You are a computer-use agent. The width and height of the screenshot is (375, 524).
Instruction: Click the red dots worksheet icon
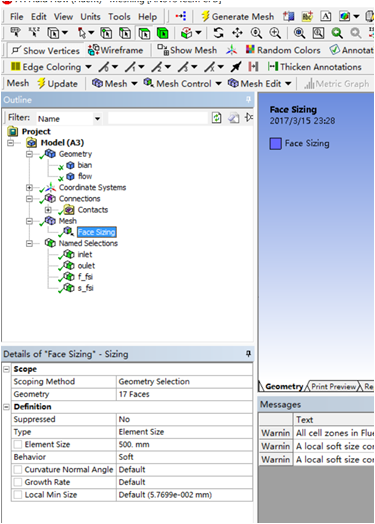pyautogui.click(x=181, y=16)
